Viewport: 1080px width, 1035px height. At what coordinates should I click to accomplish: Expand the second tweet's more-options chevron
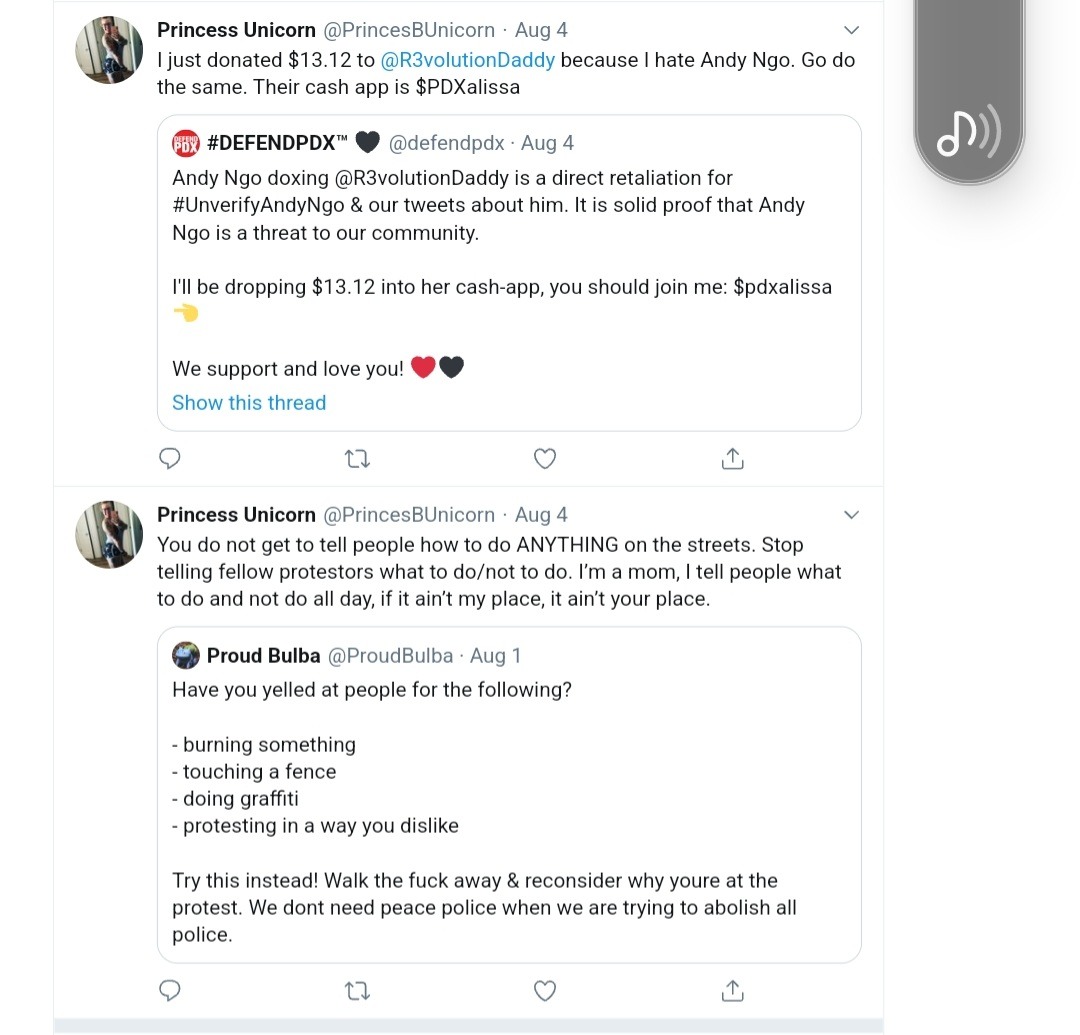point(851,515)
